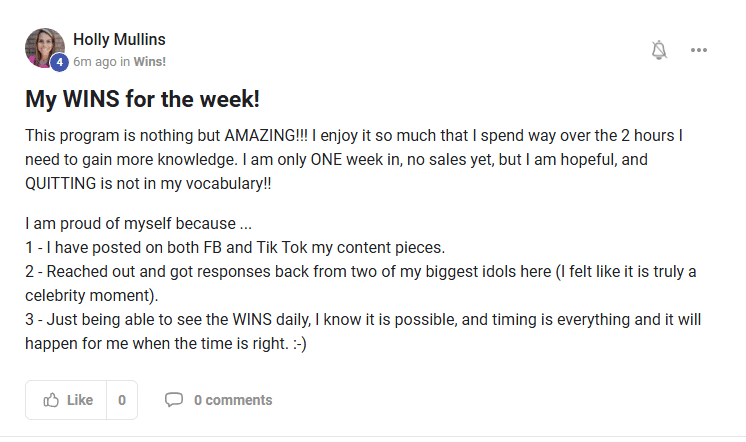Click the speech bubble comment icon

pos(174,400)
